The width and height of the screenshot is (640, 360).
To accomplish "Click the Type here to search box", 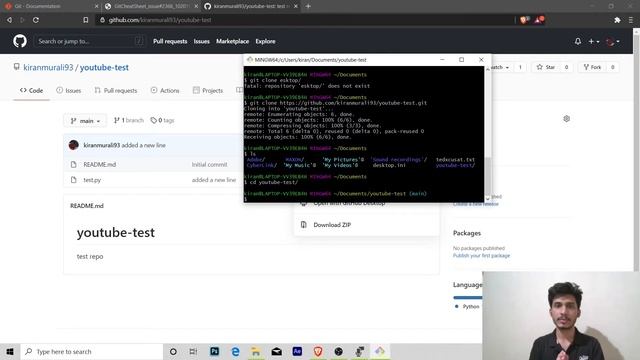I will click(92, 351).
